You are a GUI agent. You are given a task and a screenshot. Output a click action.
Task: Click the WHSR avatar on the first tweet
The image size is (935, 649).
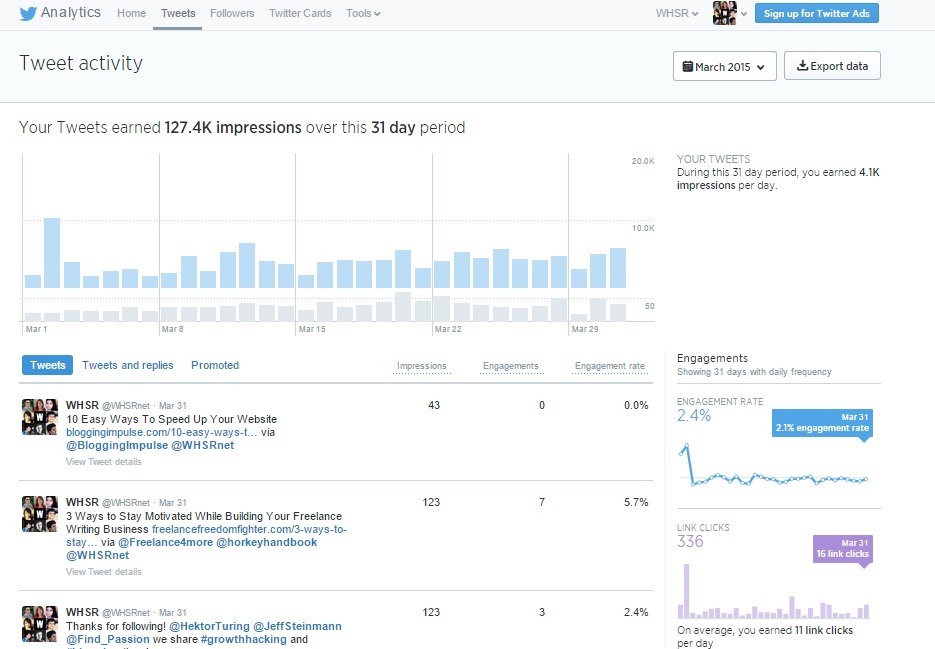pyautogui.click(x=40, y=416)
